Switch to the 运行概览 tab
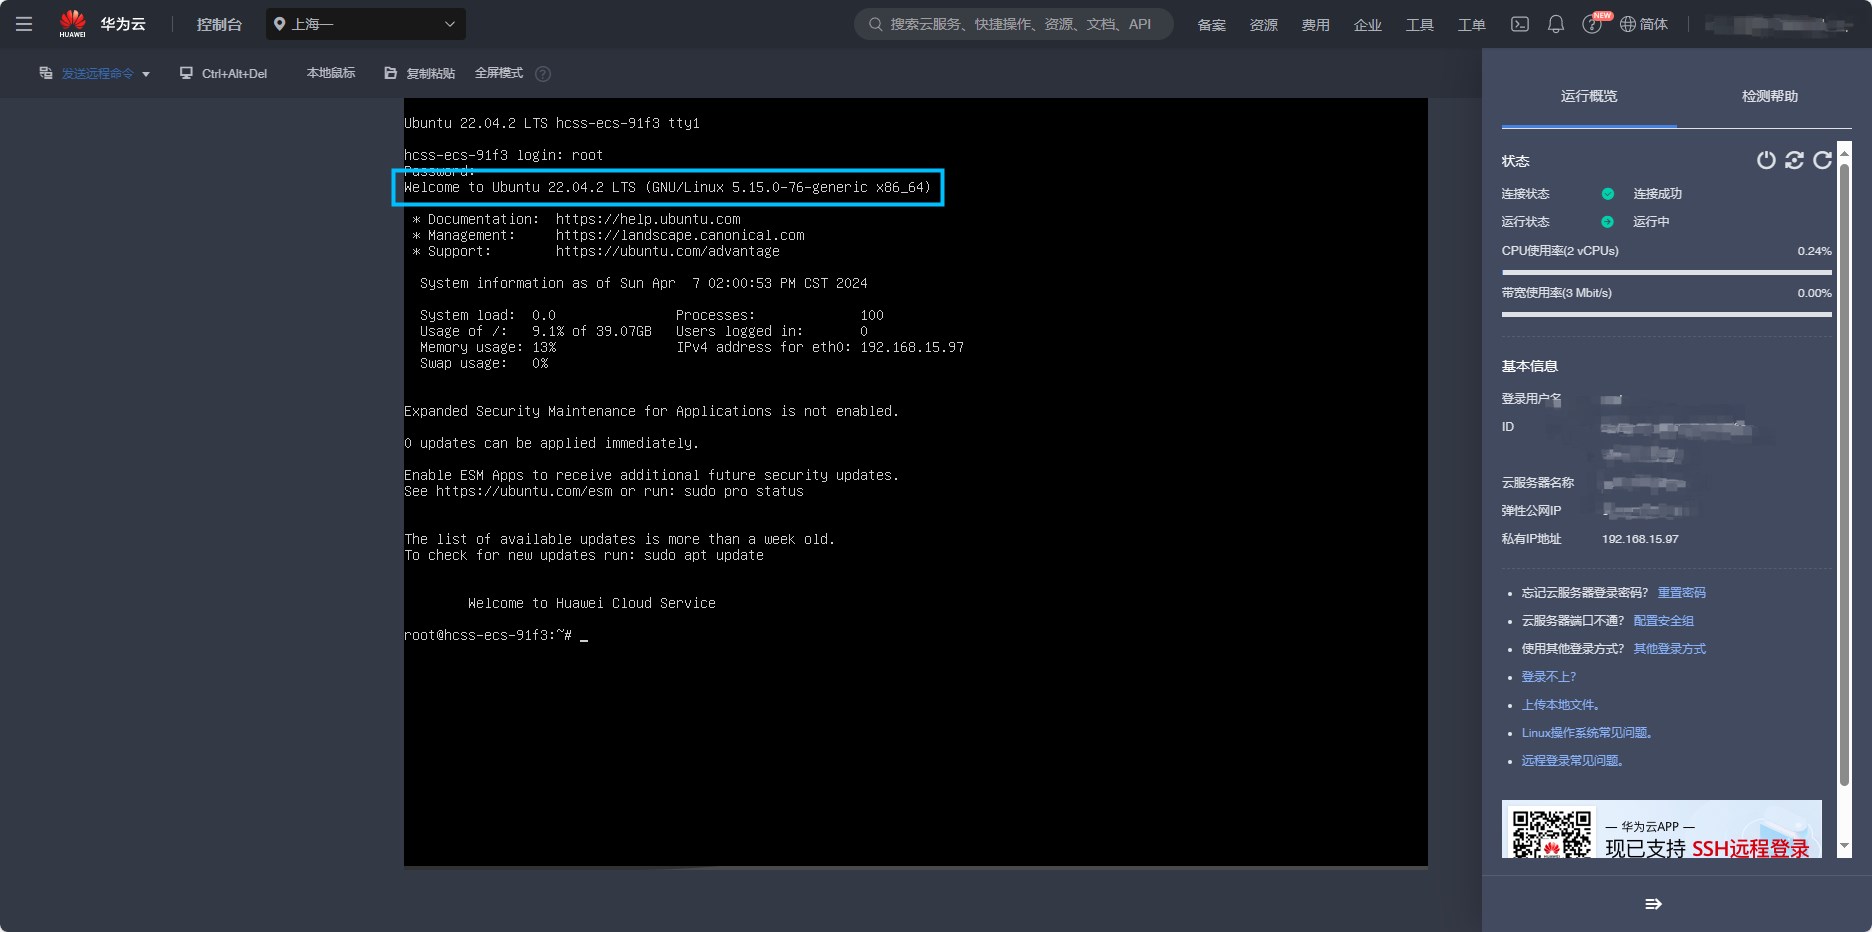1872x932 pixels. pos(1588,96)
